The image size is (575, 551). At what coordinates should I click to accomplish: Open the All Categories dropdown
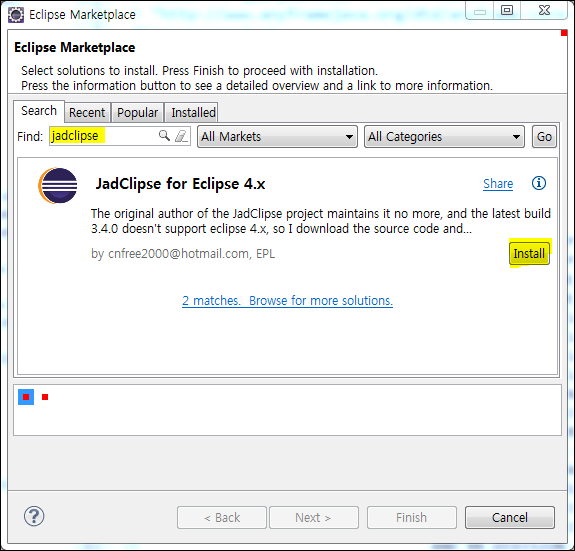coord(444,137)
